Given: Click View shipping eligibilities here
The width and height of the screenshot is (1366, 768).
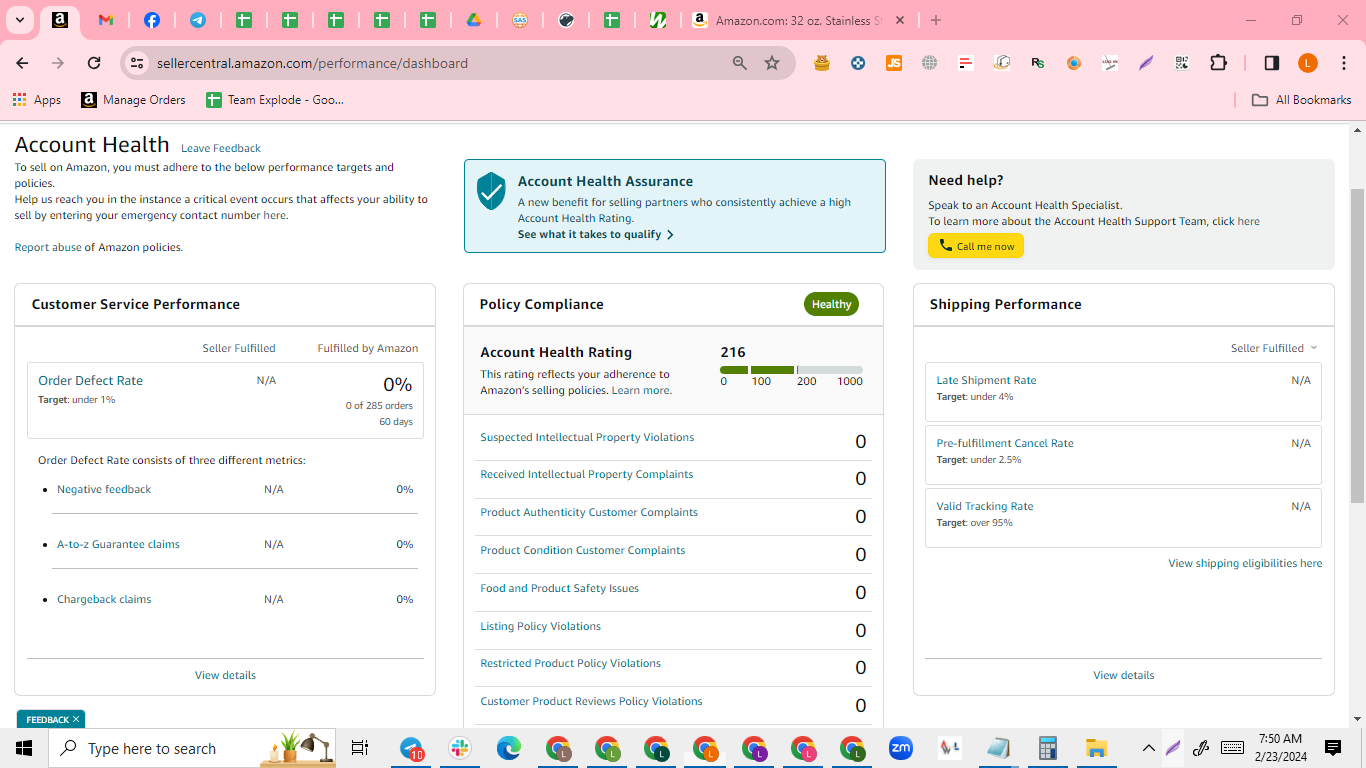Looking at the screenshot, I should (x=1245, y=563).
